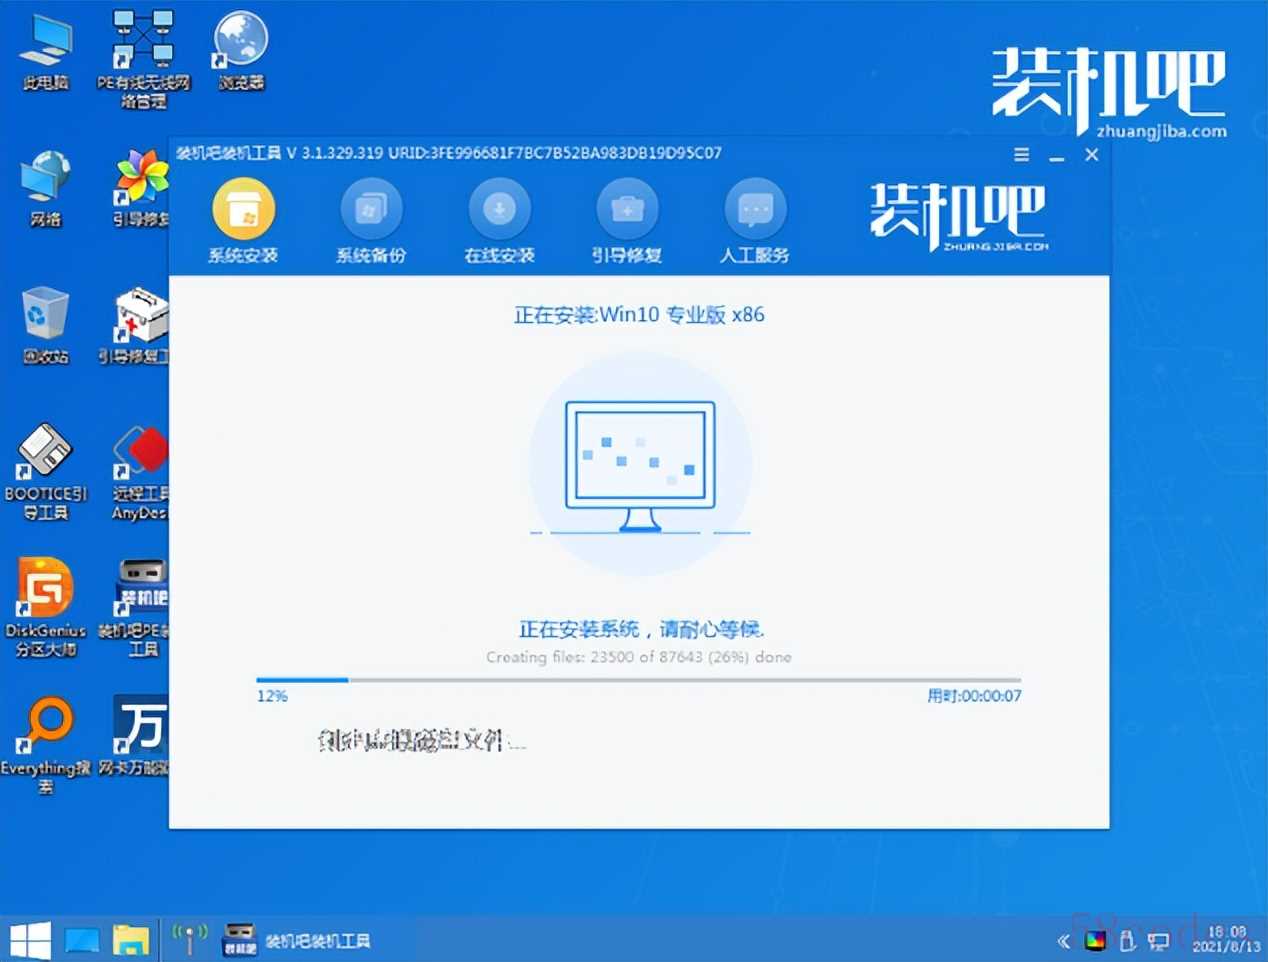The width and height of the screenshot is (1268, 962).
Task: Click the taskbar clock showing 2021/8/13
Action: click(x=1226, y=939)
